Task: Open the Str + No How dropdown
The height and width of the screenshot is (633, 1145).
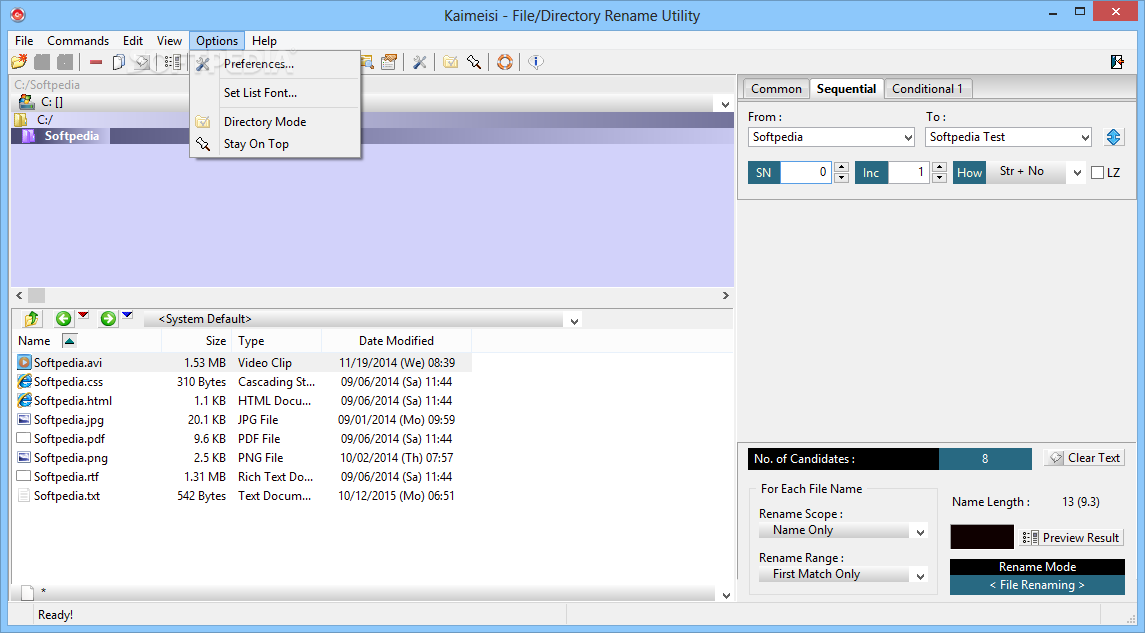Action: (1077, 174)
